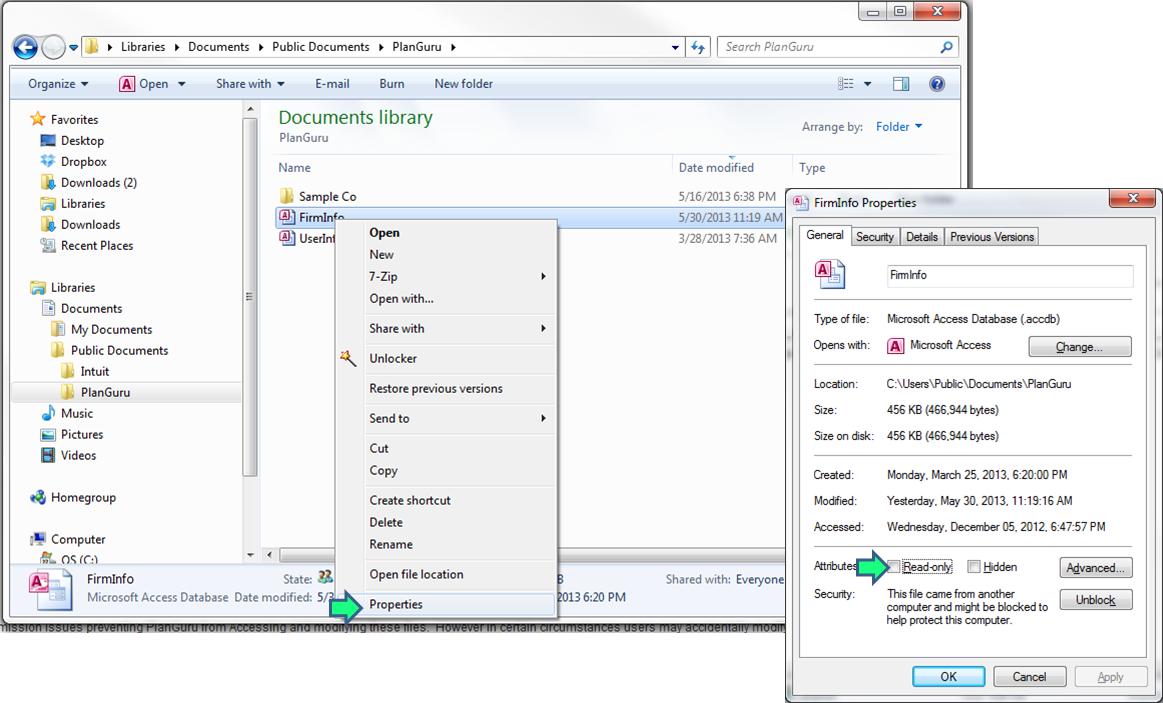Screen dimensions: 1163x703
Task: Click the Favorites star icon in navigation pane
Action: coord(36,119)
